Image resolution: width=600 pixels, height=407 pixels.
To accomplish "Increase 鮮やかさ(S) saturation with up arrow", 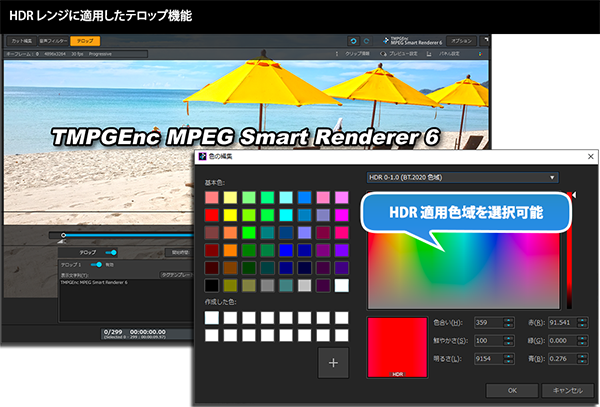I will (508, 338).
